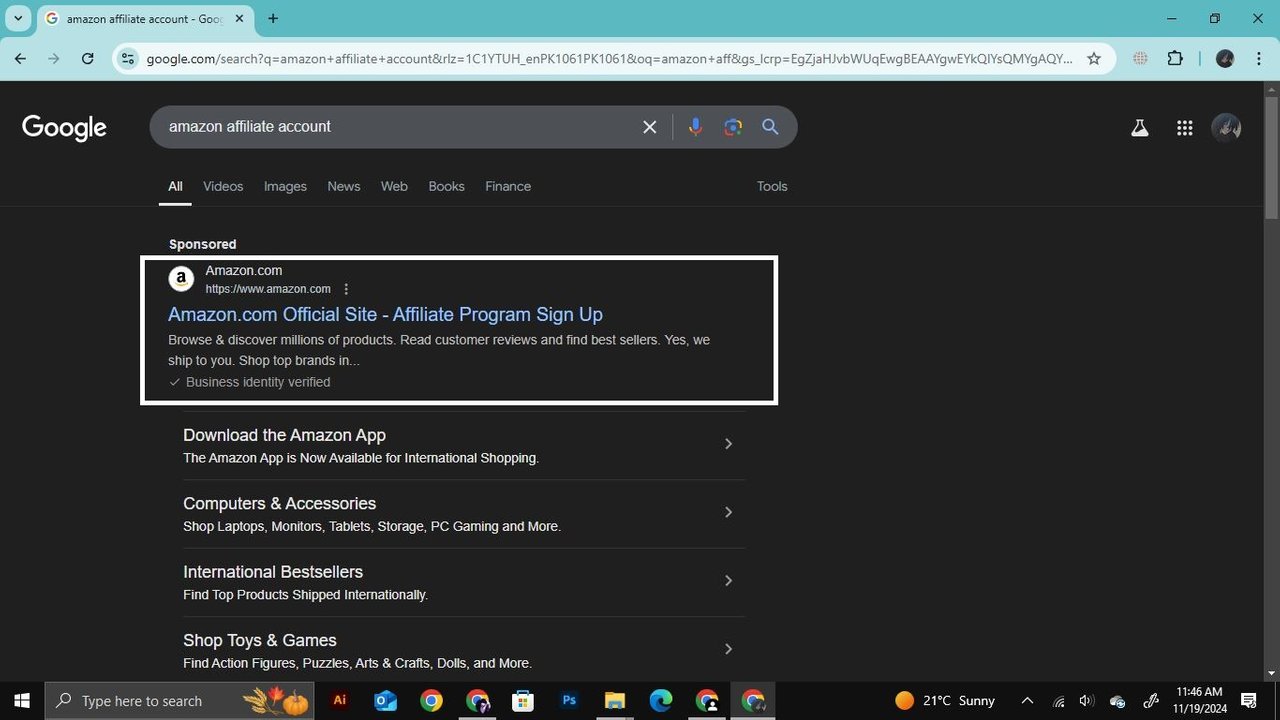This screenshot has height=720, width=1280.
Task: Open the 21°C Sunny weather widget
Action: click(945, 700)
